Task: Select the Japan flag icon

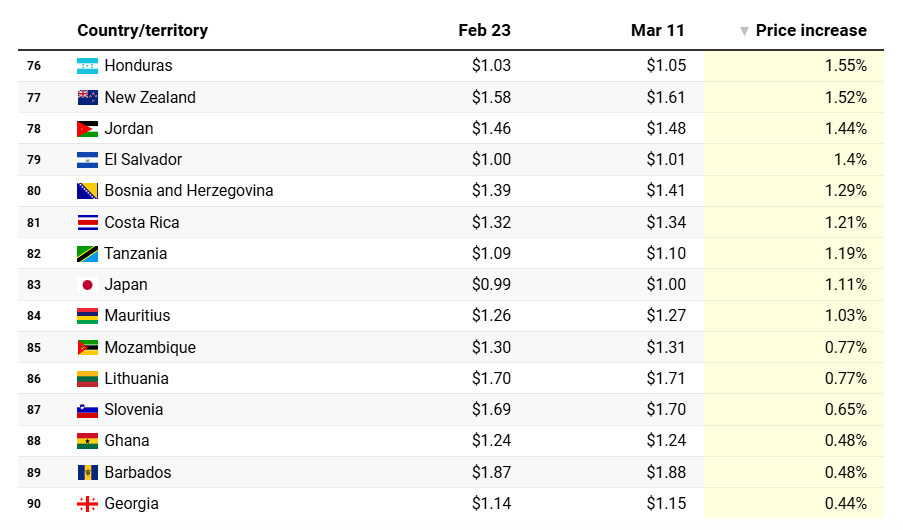Action: click(x=87, y=285)
